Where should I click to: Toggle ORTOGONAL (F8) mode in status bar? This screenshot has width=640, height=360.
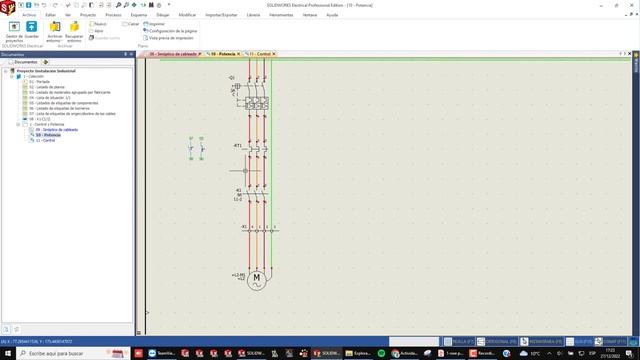496,341
